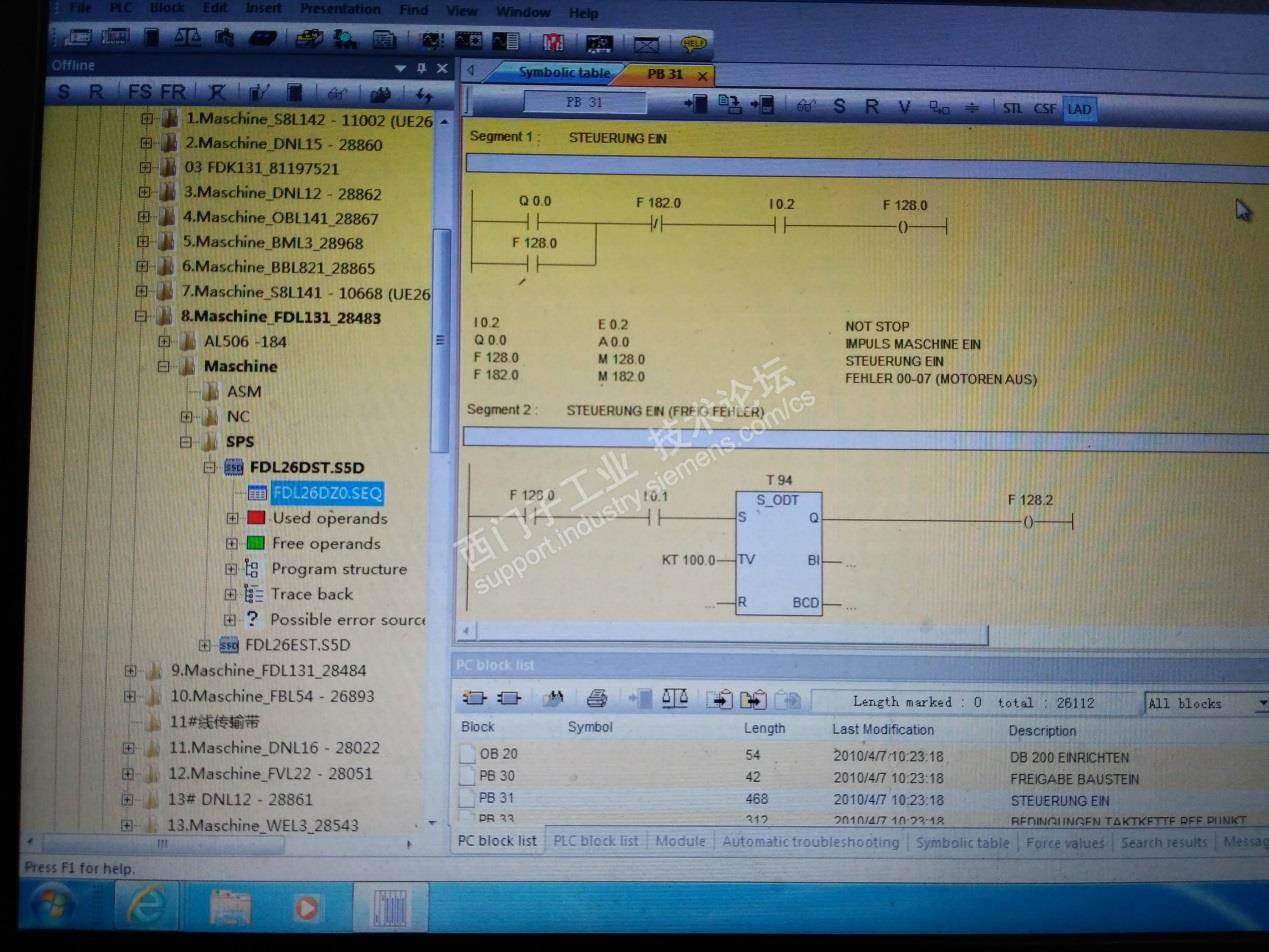Click the PB 31 block name field
The image size is (1269, 952).
click(585, 102)
